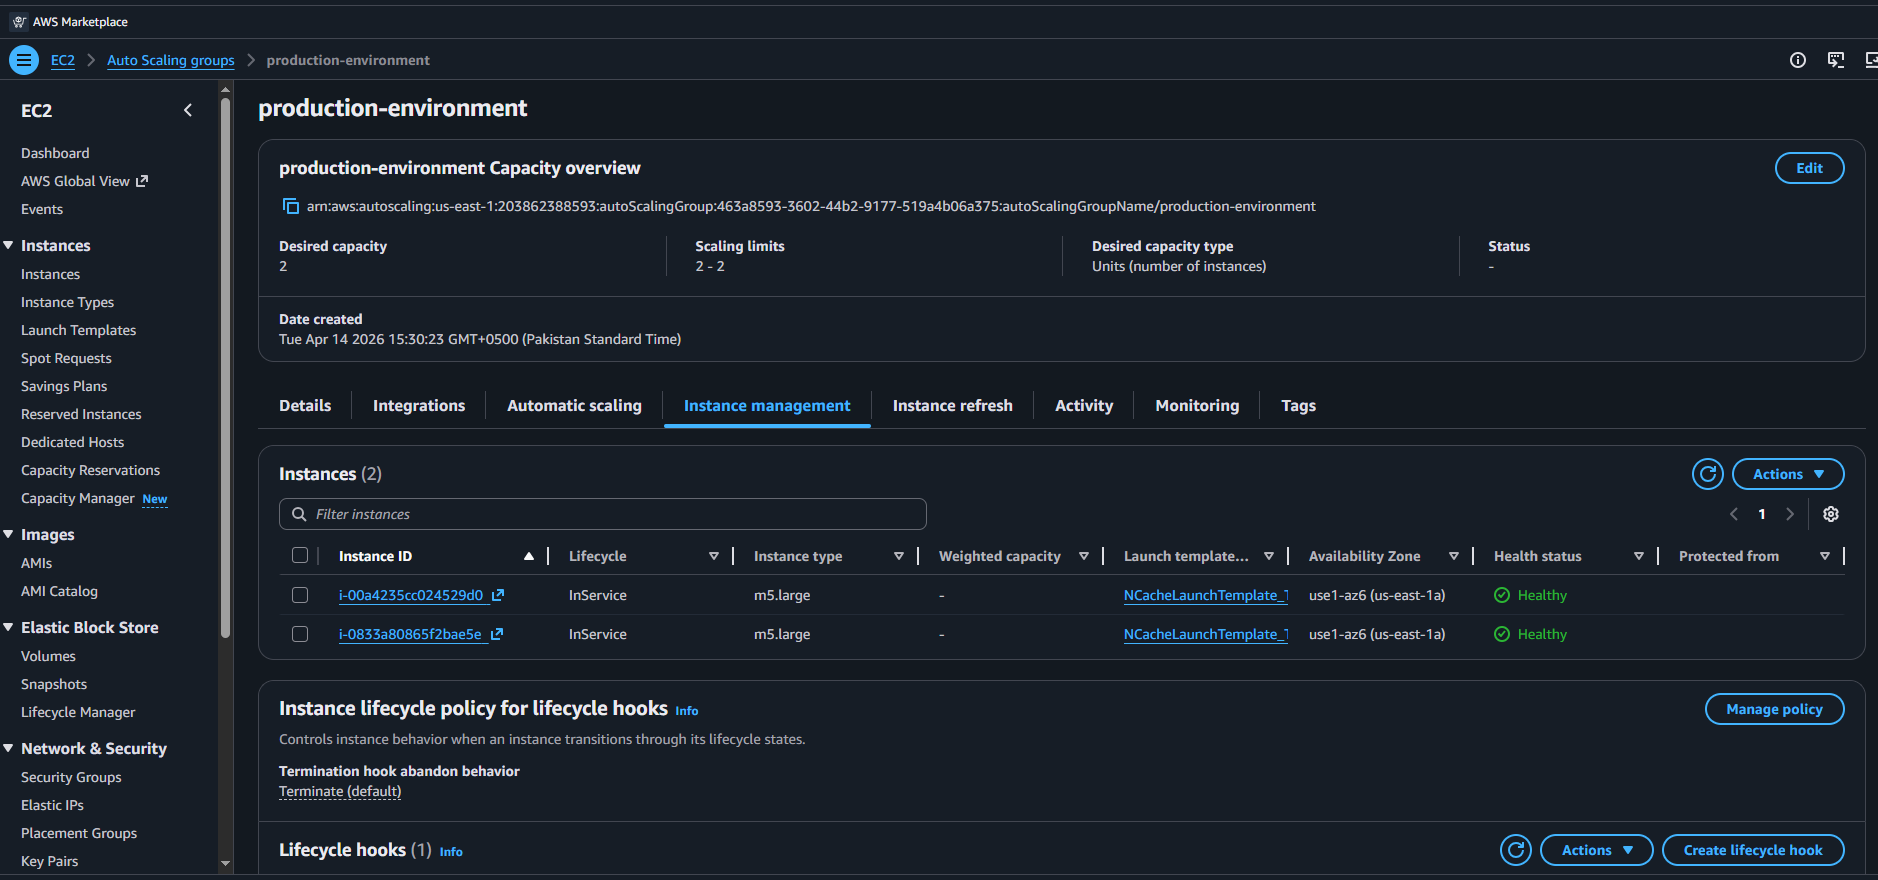The width and height of the screenshot is (1878, 880).
Task: Open Health status column dropdown
Action: click(1639, 556)
